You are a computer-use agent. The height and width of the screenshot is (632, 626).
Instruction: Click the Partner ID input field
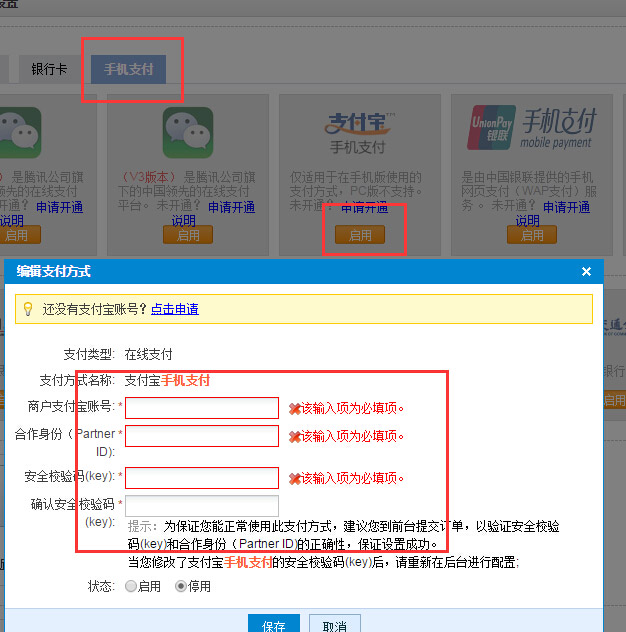(x=202, y=436)
